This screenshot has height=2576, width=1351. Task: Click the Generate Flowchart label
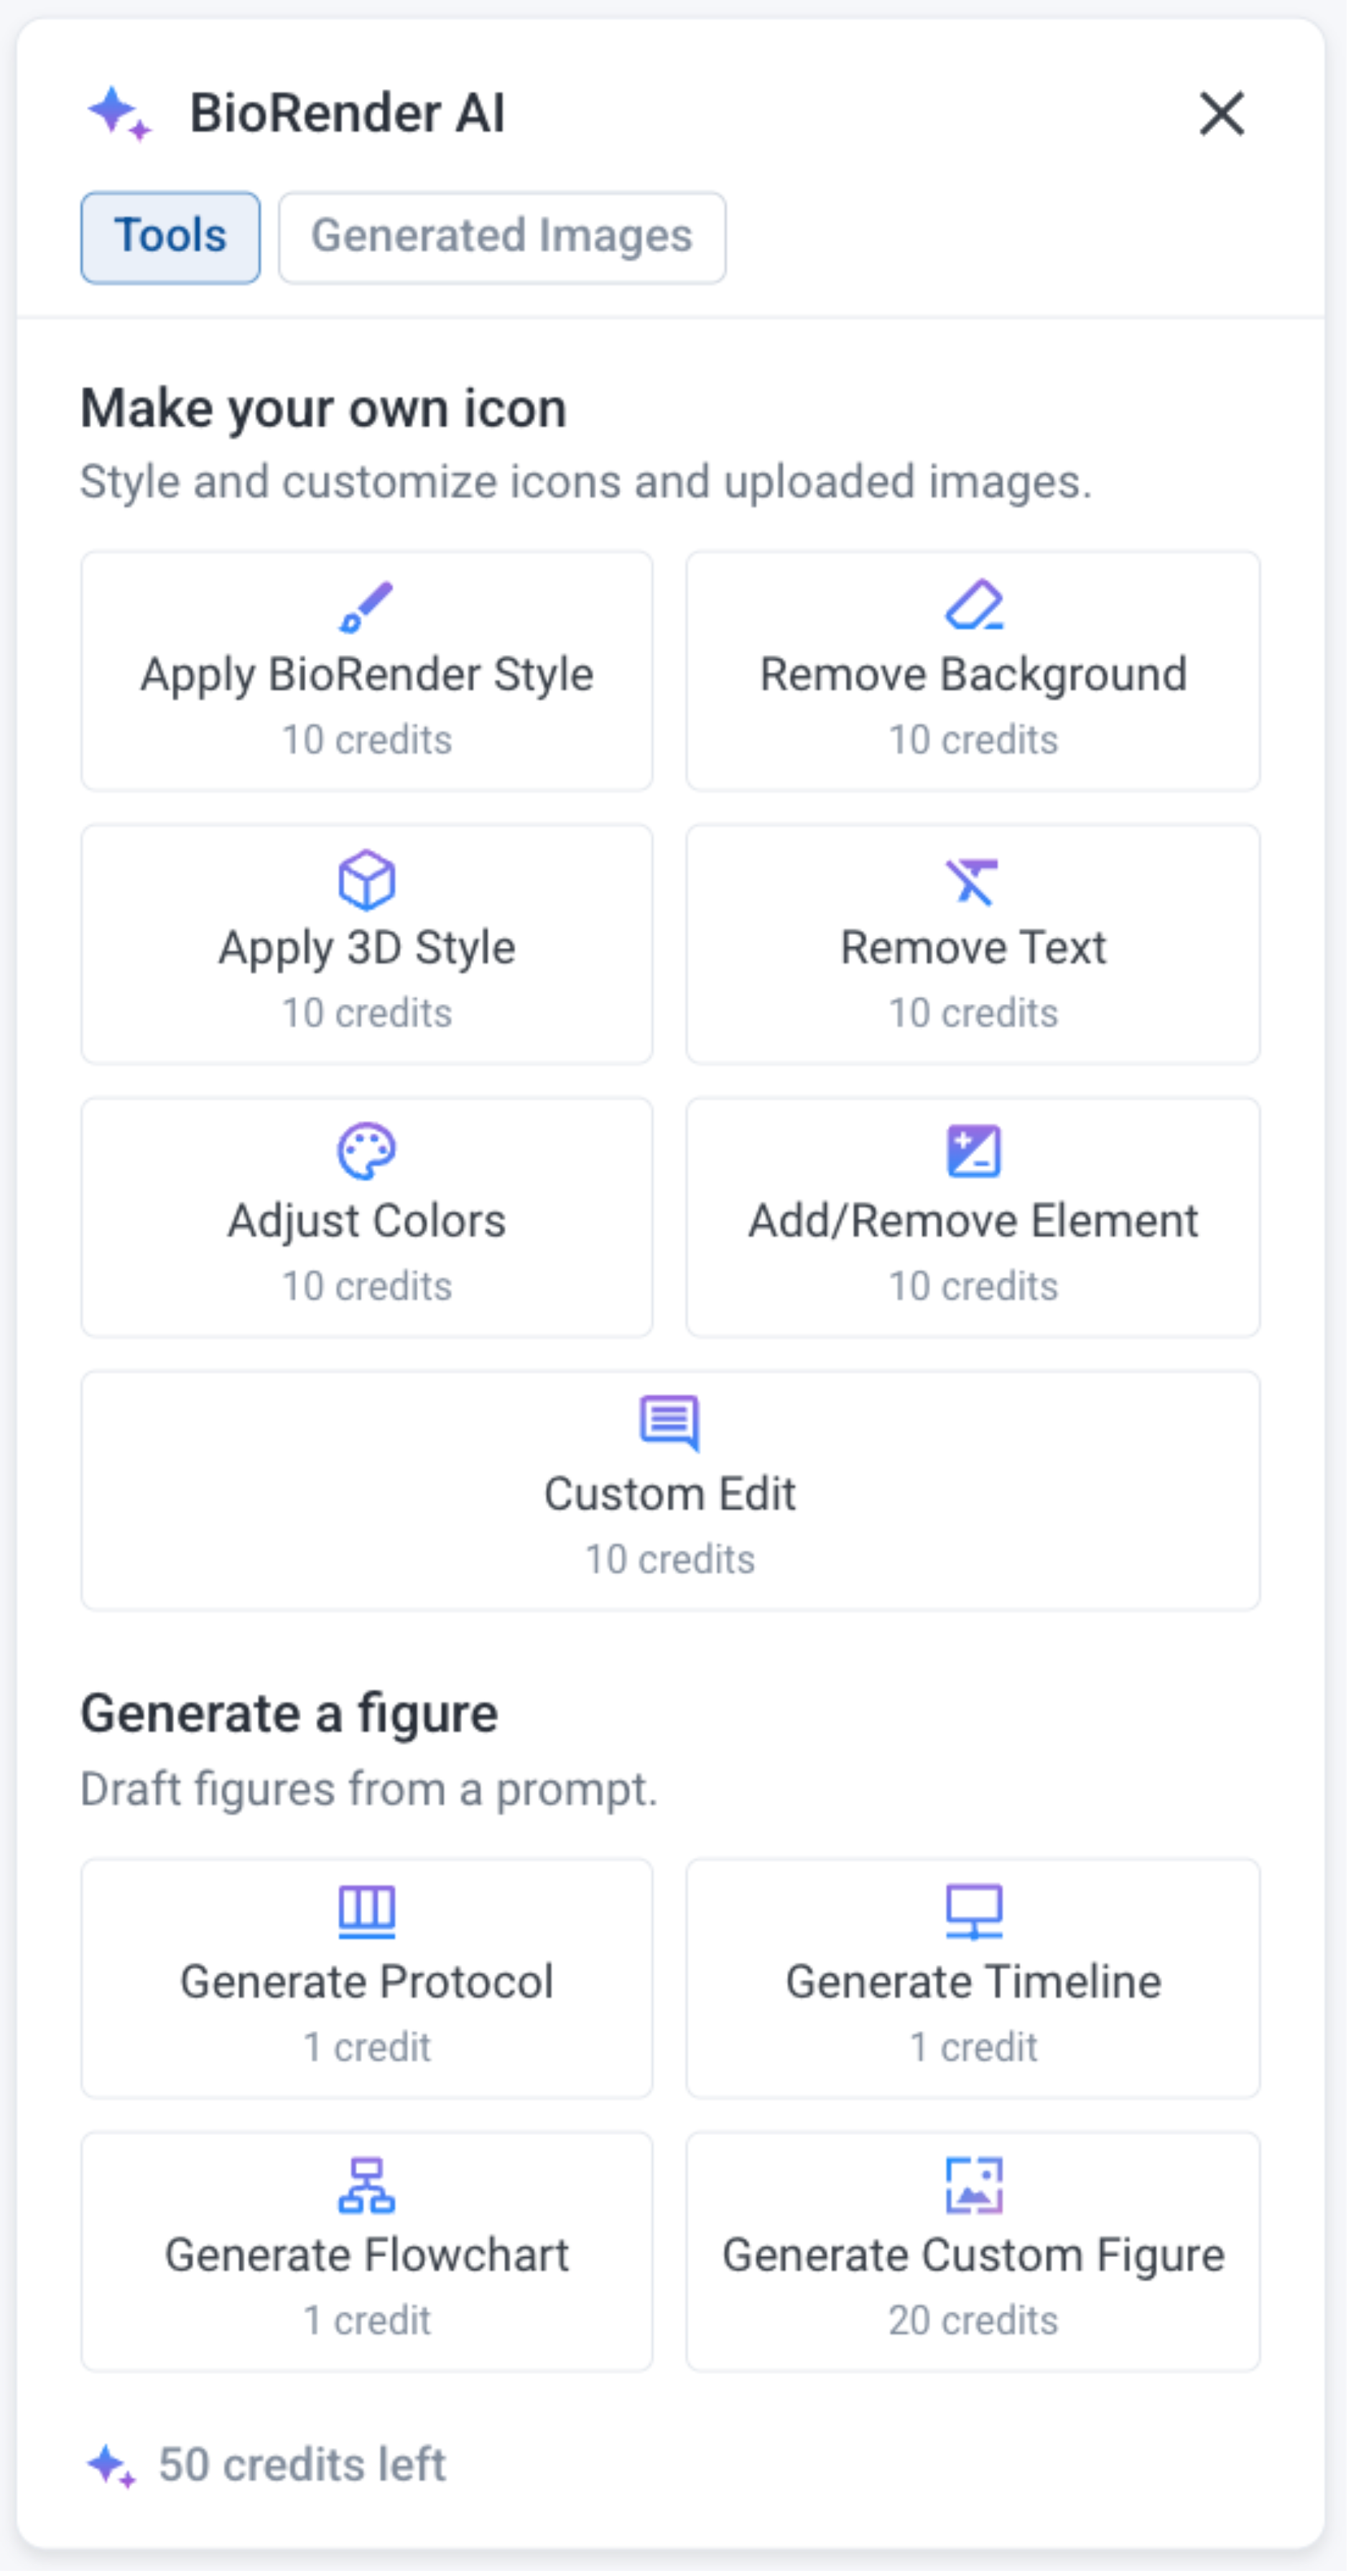[366, 2256]
